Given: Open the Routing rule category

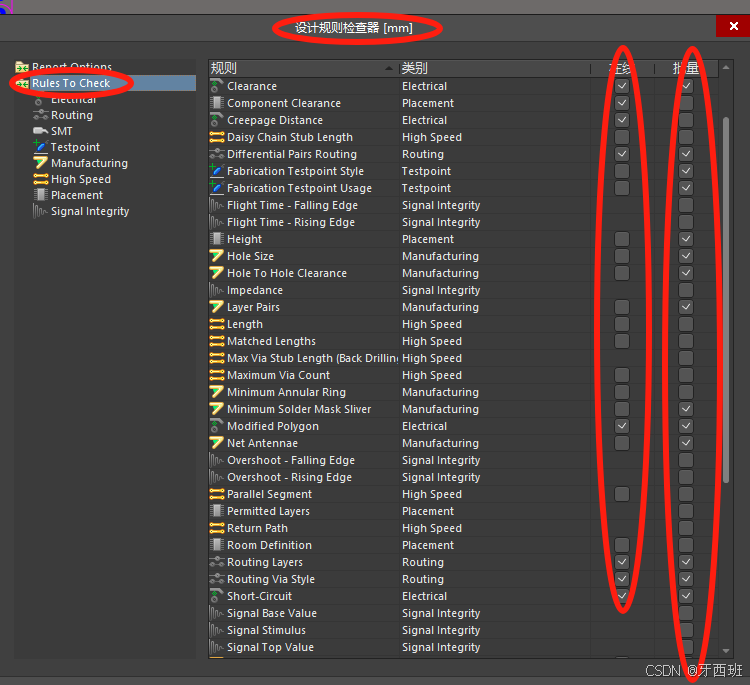Looking at the screenshot, I should pyautogui.click(x=72, y=115).
